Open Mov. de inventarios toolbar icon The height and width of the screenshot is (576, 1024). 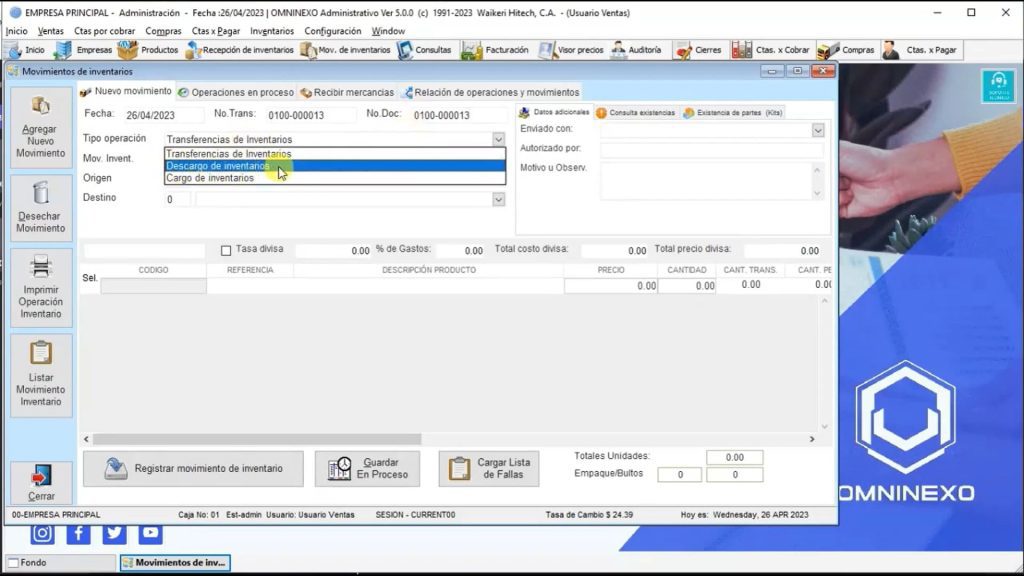[345, 50]
